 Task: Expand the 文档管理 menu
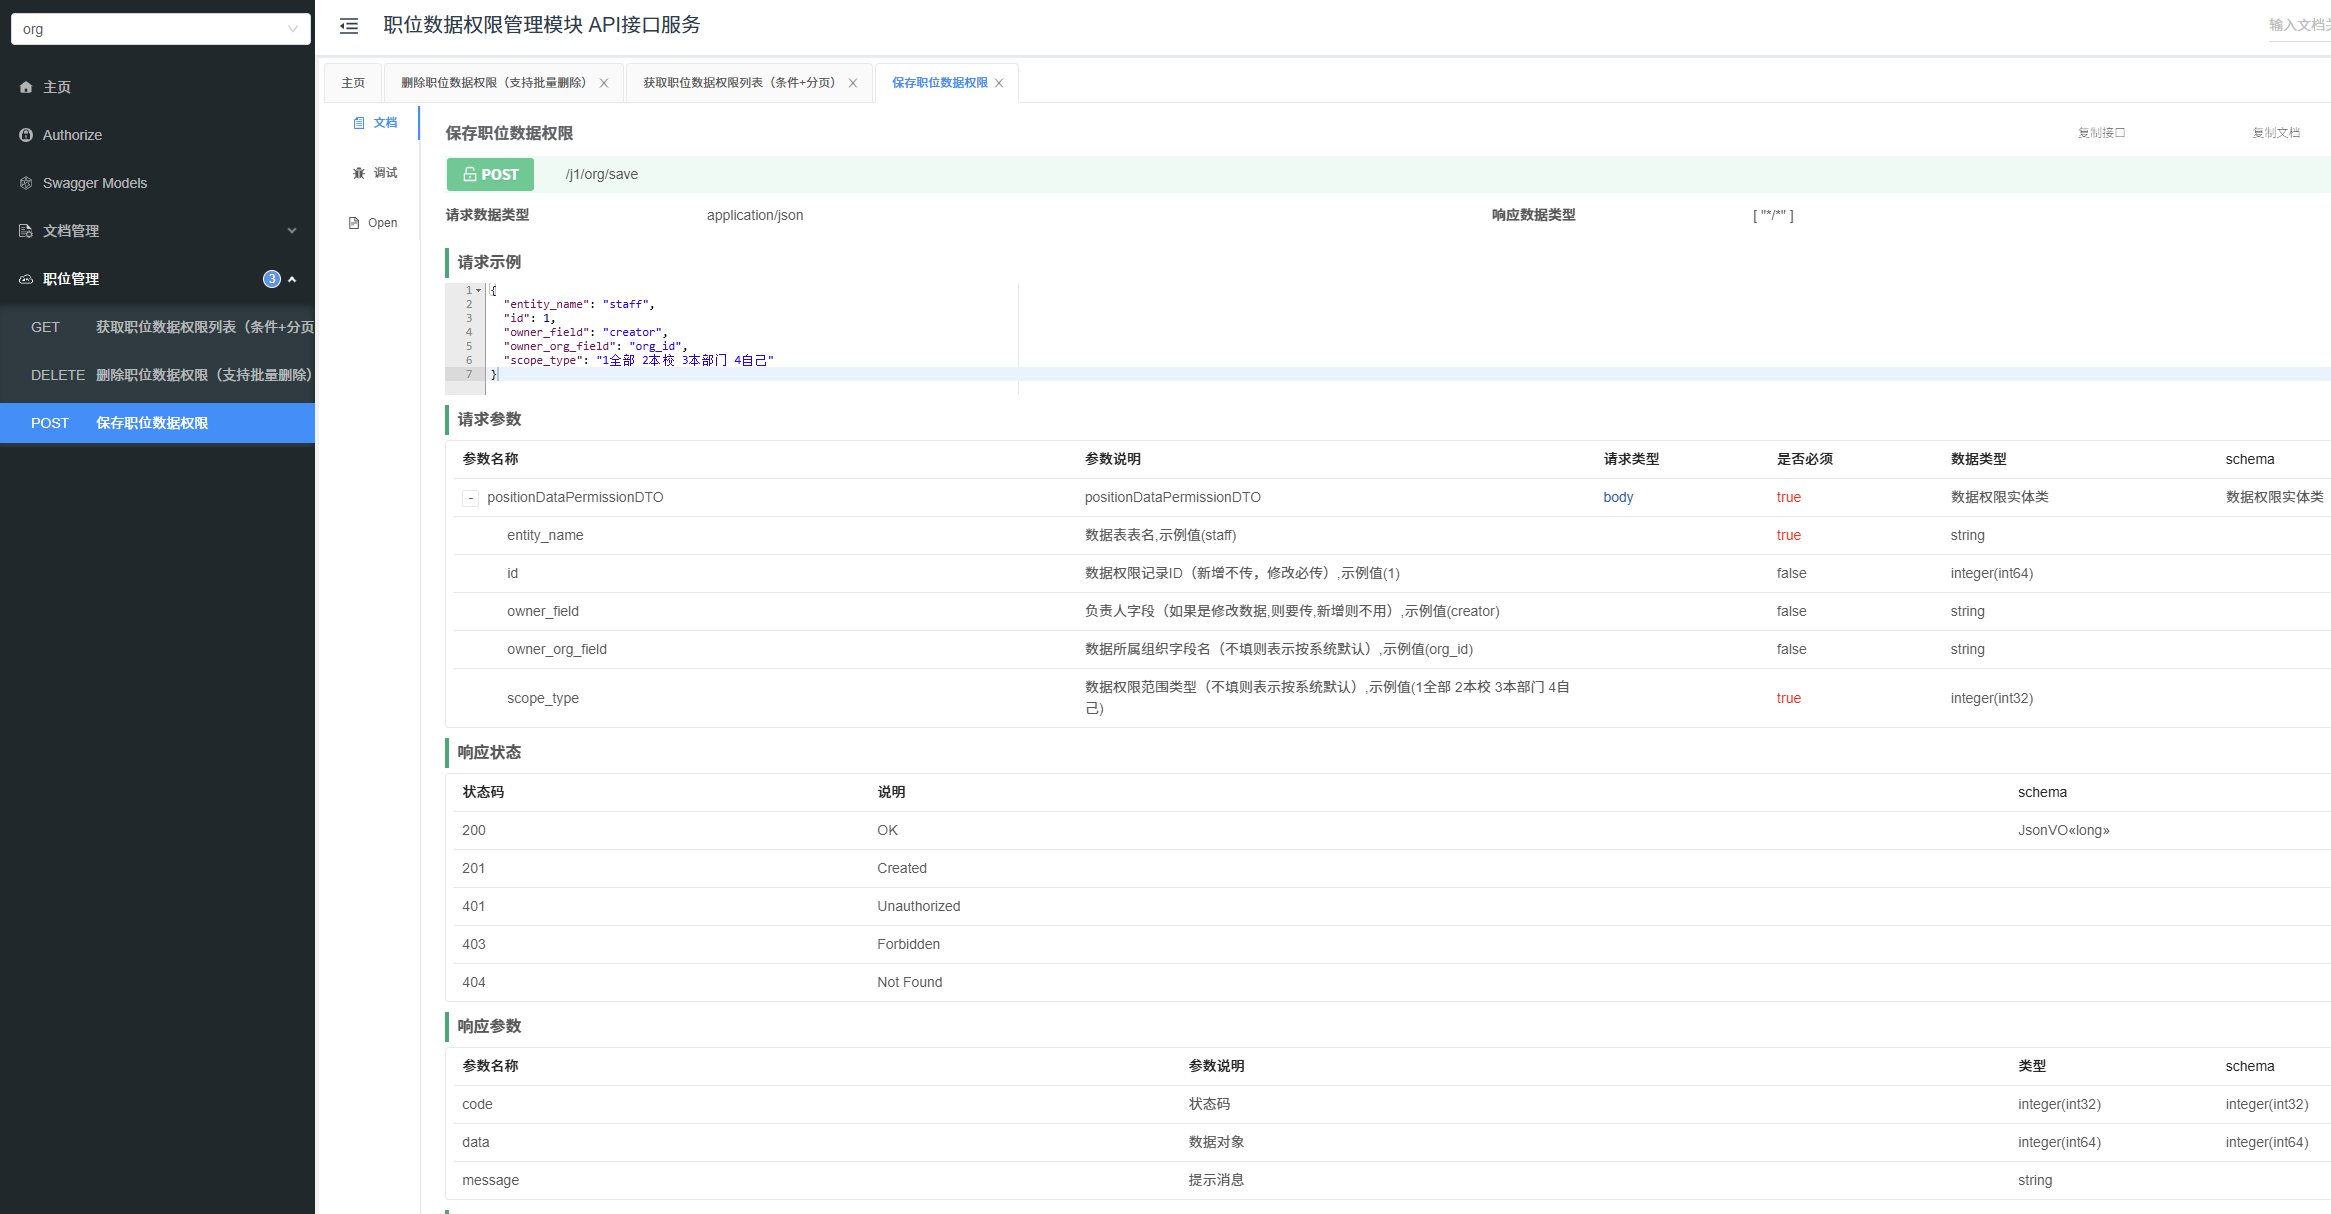(291, 231)
